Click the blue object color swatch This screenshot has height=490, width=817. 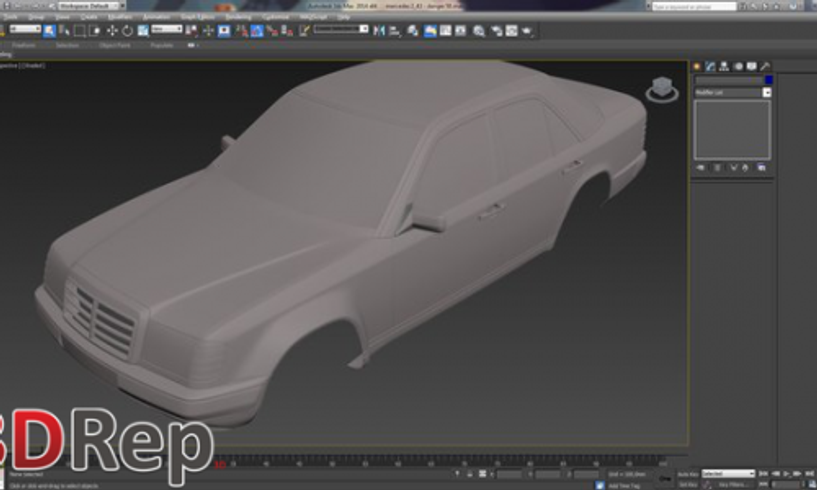click(x=768, y=80)
